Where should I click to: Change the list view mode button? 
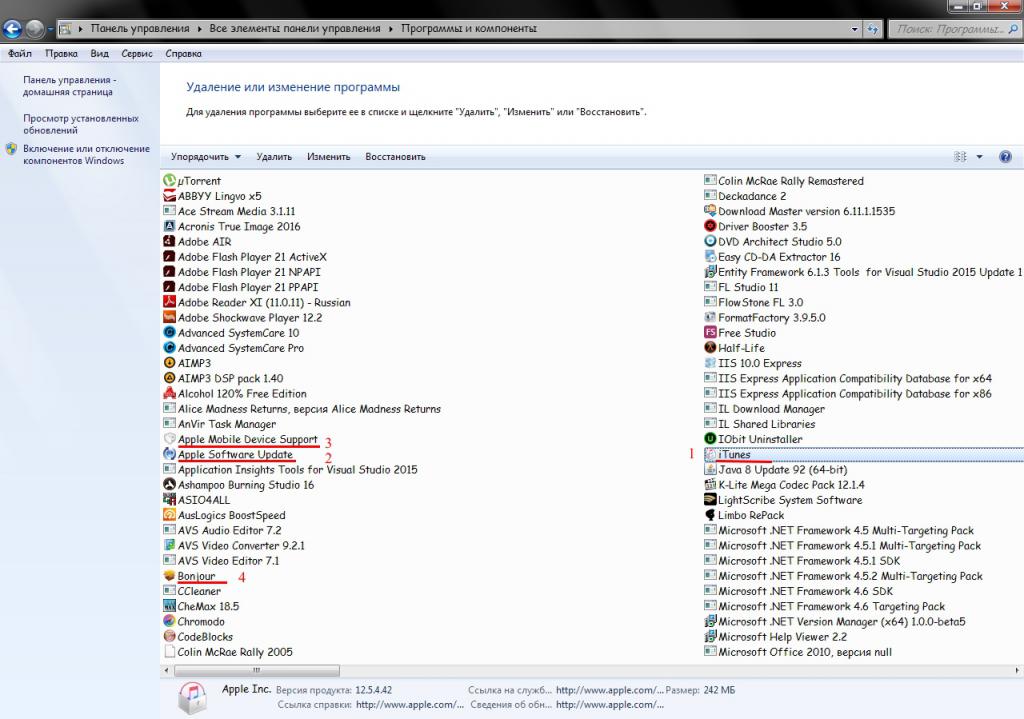960,157
